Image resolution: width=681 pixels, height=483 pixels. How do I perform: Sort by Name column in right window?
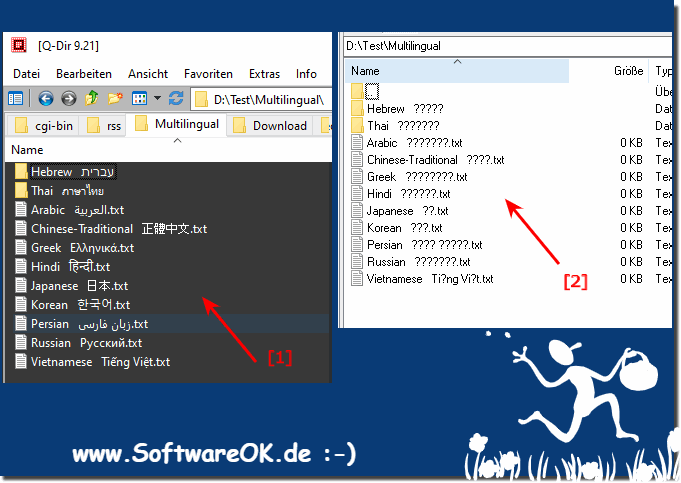click(457, 71)
